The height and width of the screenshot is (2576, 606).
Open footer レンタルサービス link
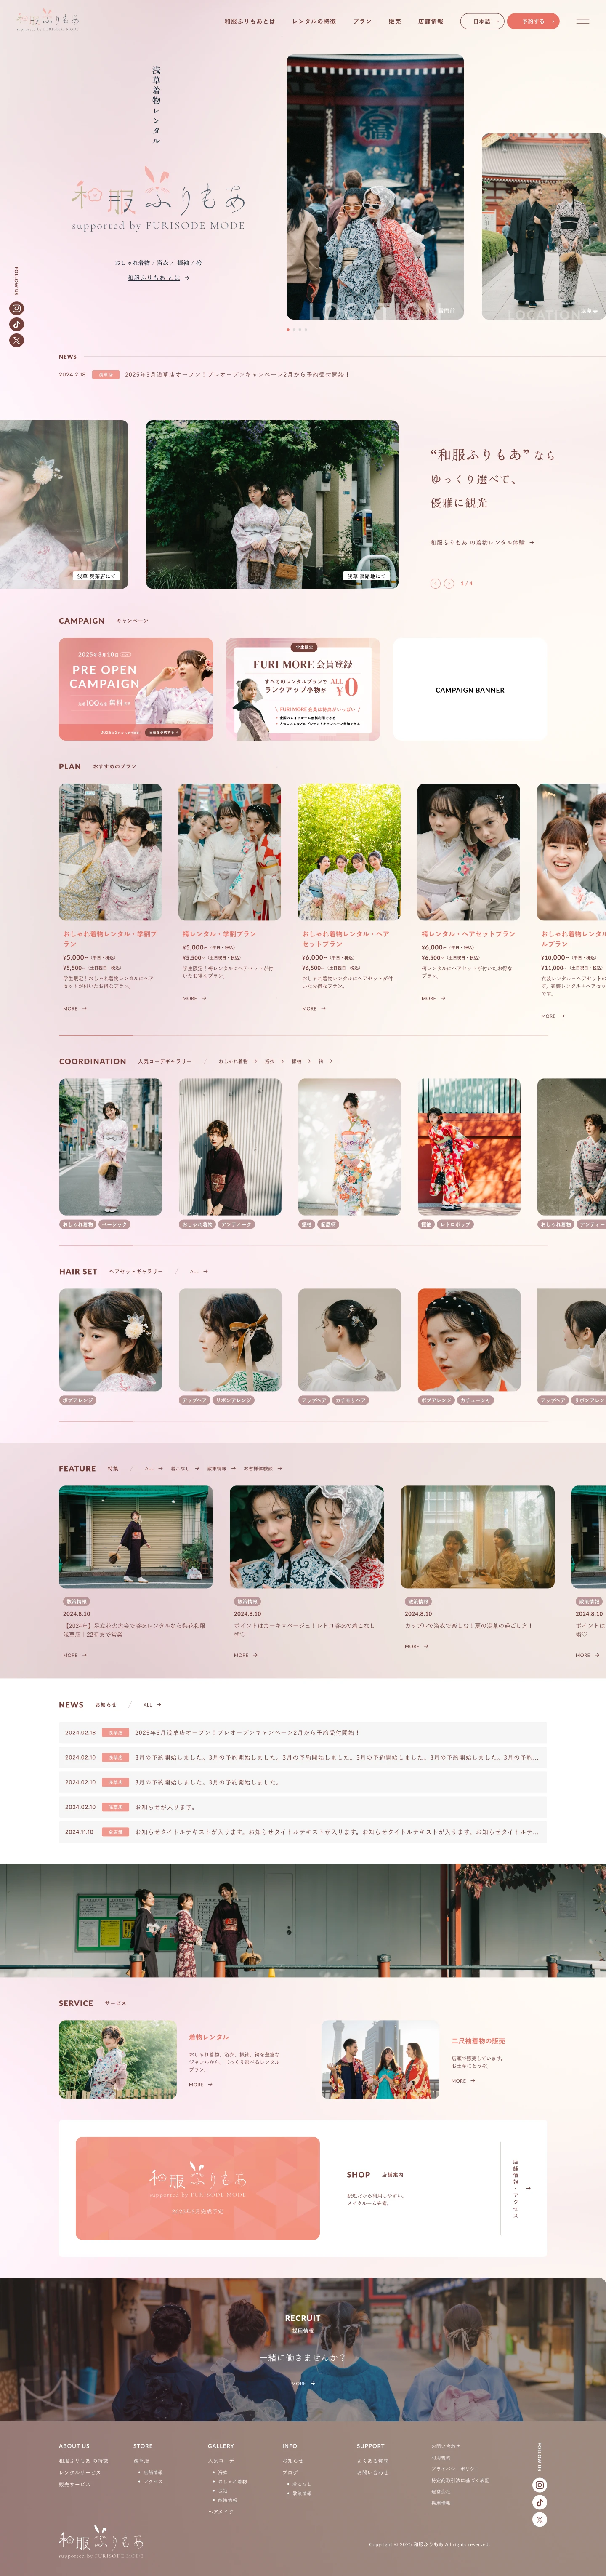tap(80, 2472)
